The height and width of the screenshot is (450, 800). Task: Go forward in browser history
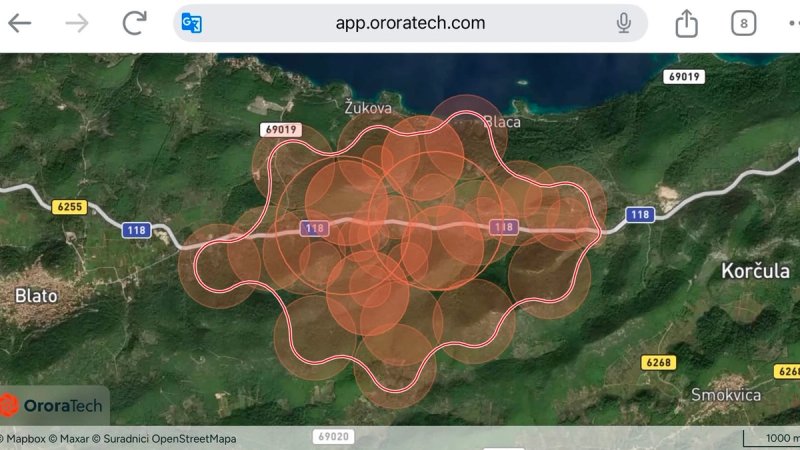point(77,23)
